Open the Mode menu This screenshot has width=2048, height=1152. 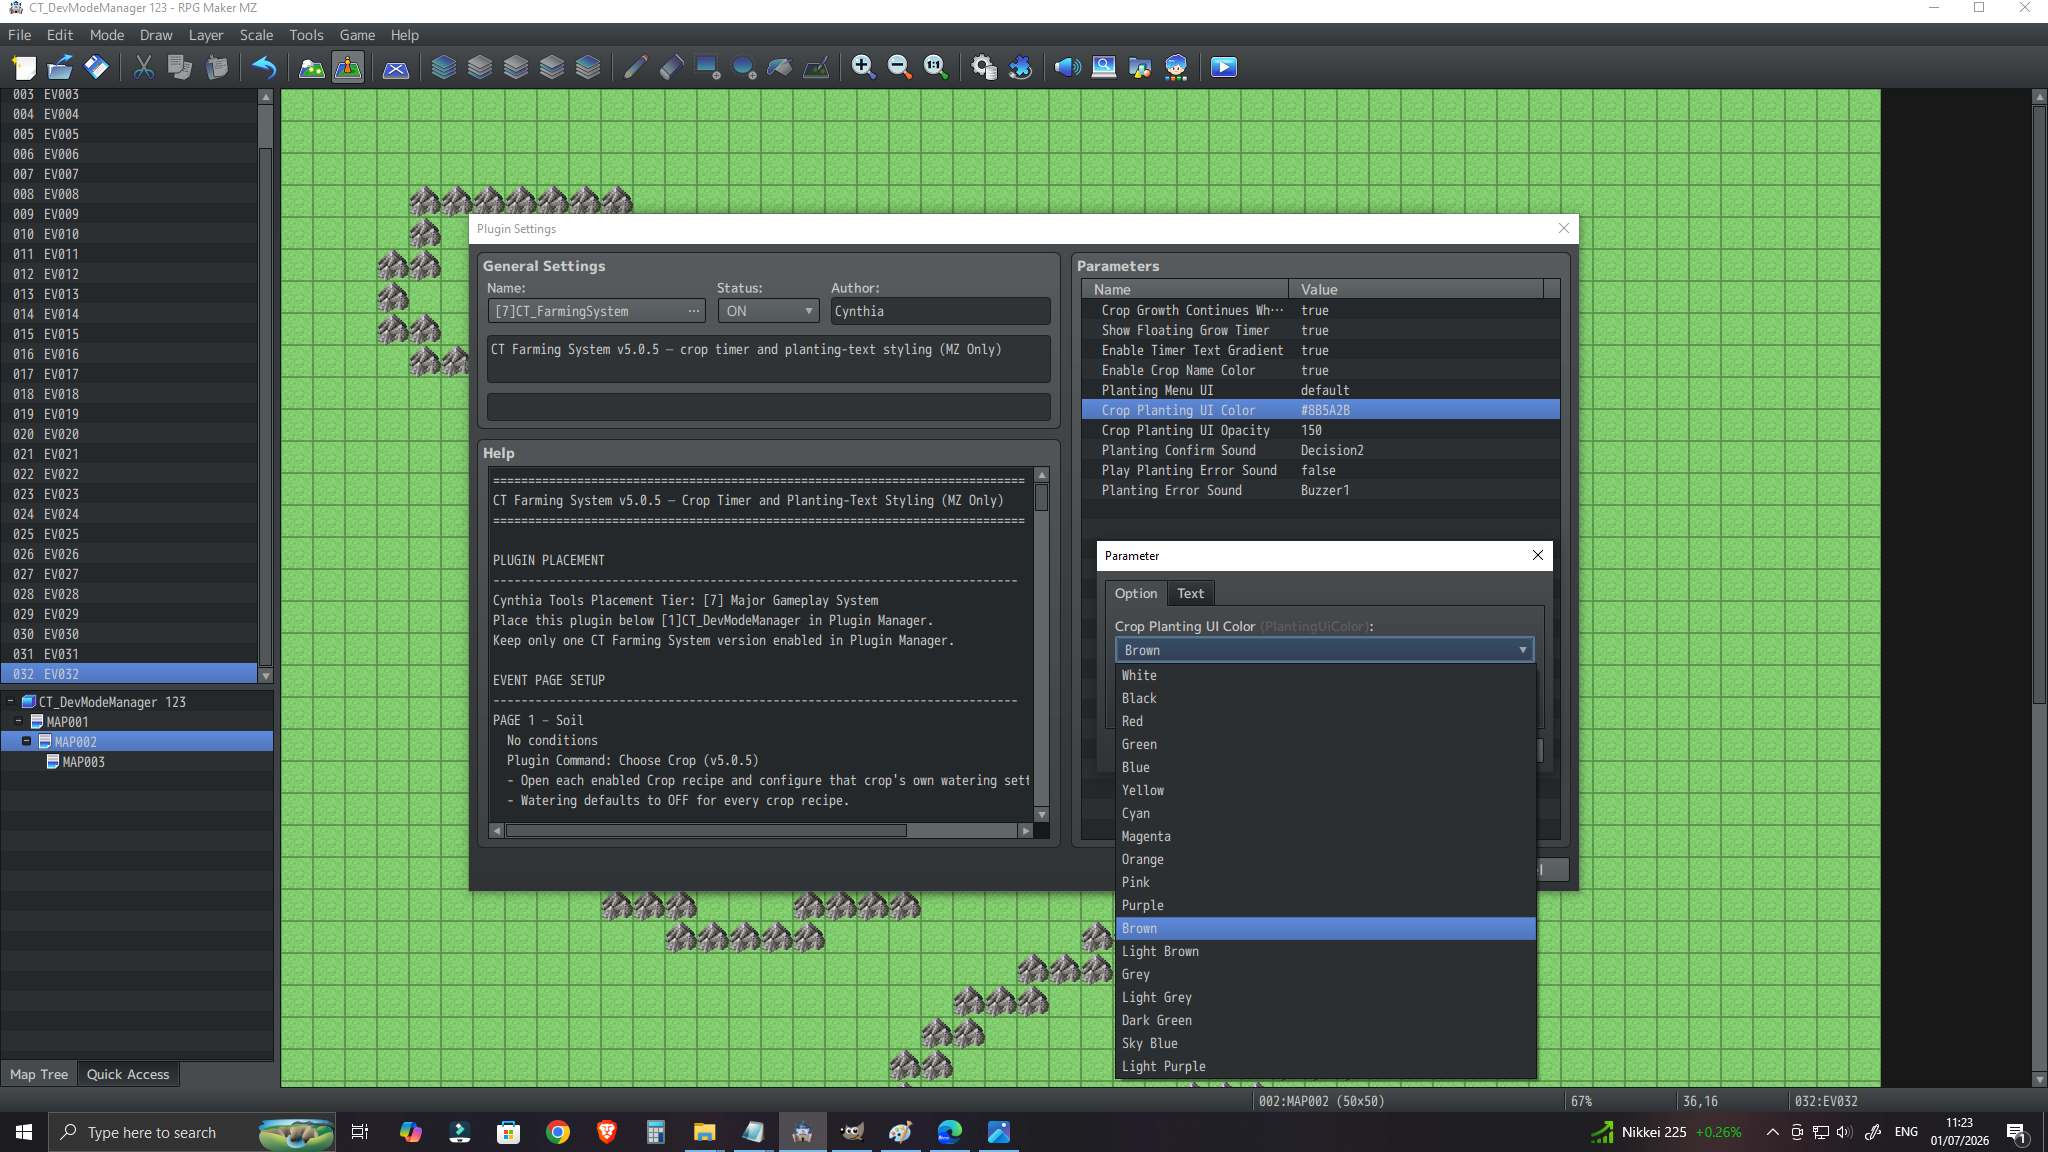(x=107, y=35)
